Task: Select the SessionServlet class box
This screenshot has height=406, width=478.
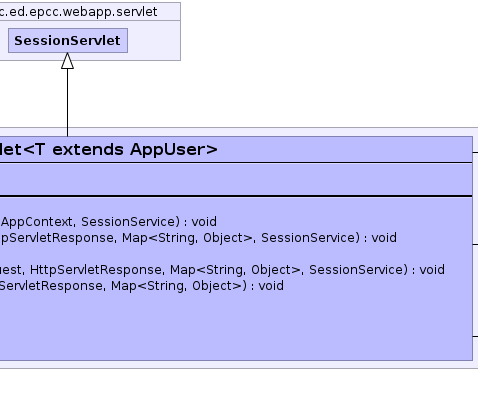Action: click(x=68, y=41)
